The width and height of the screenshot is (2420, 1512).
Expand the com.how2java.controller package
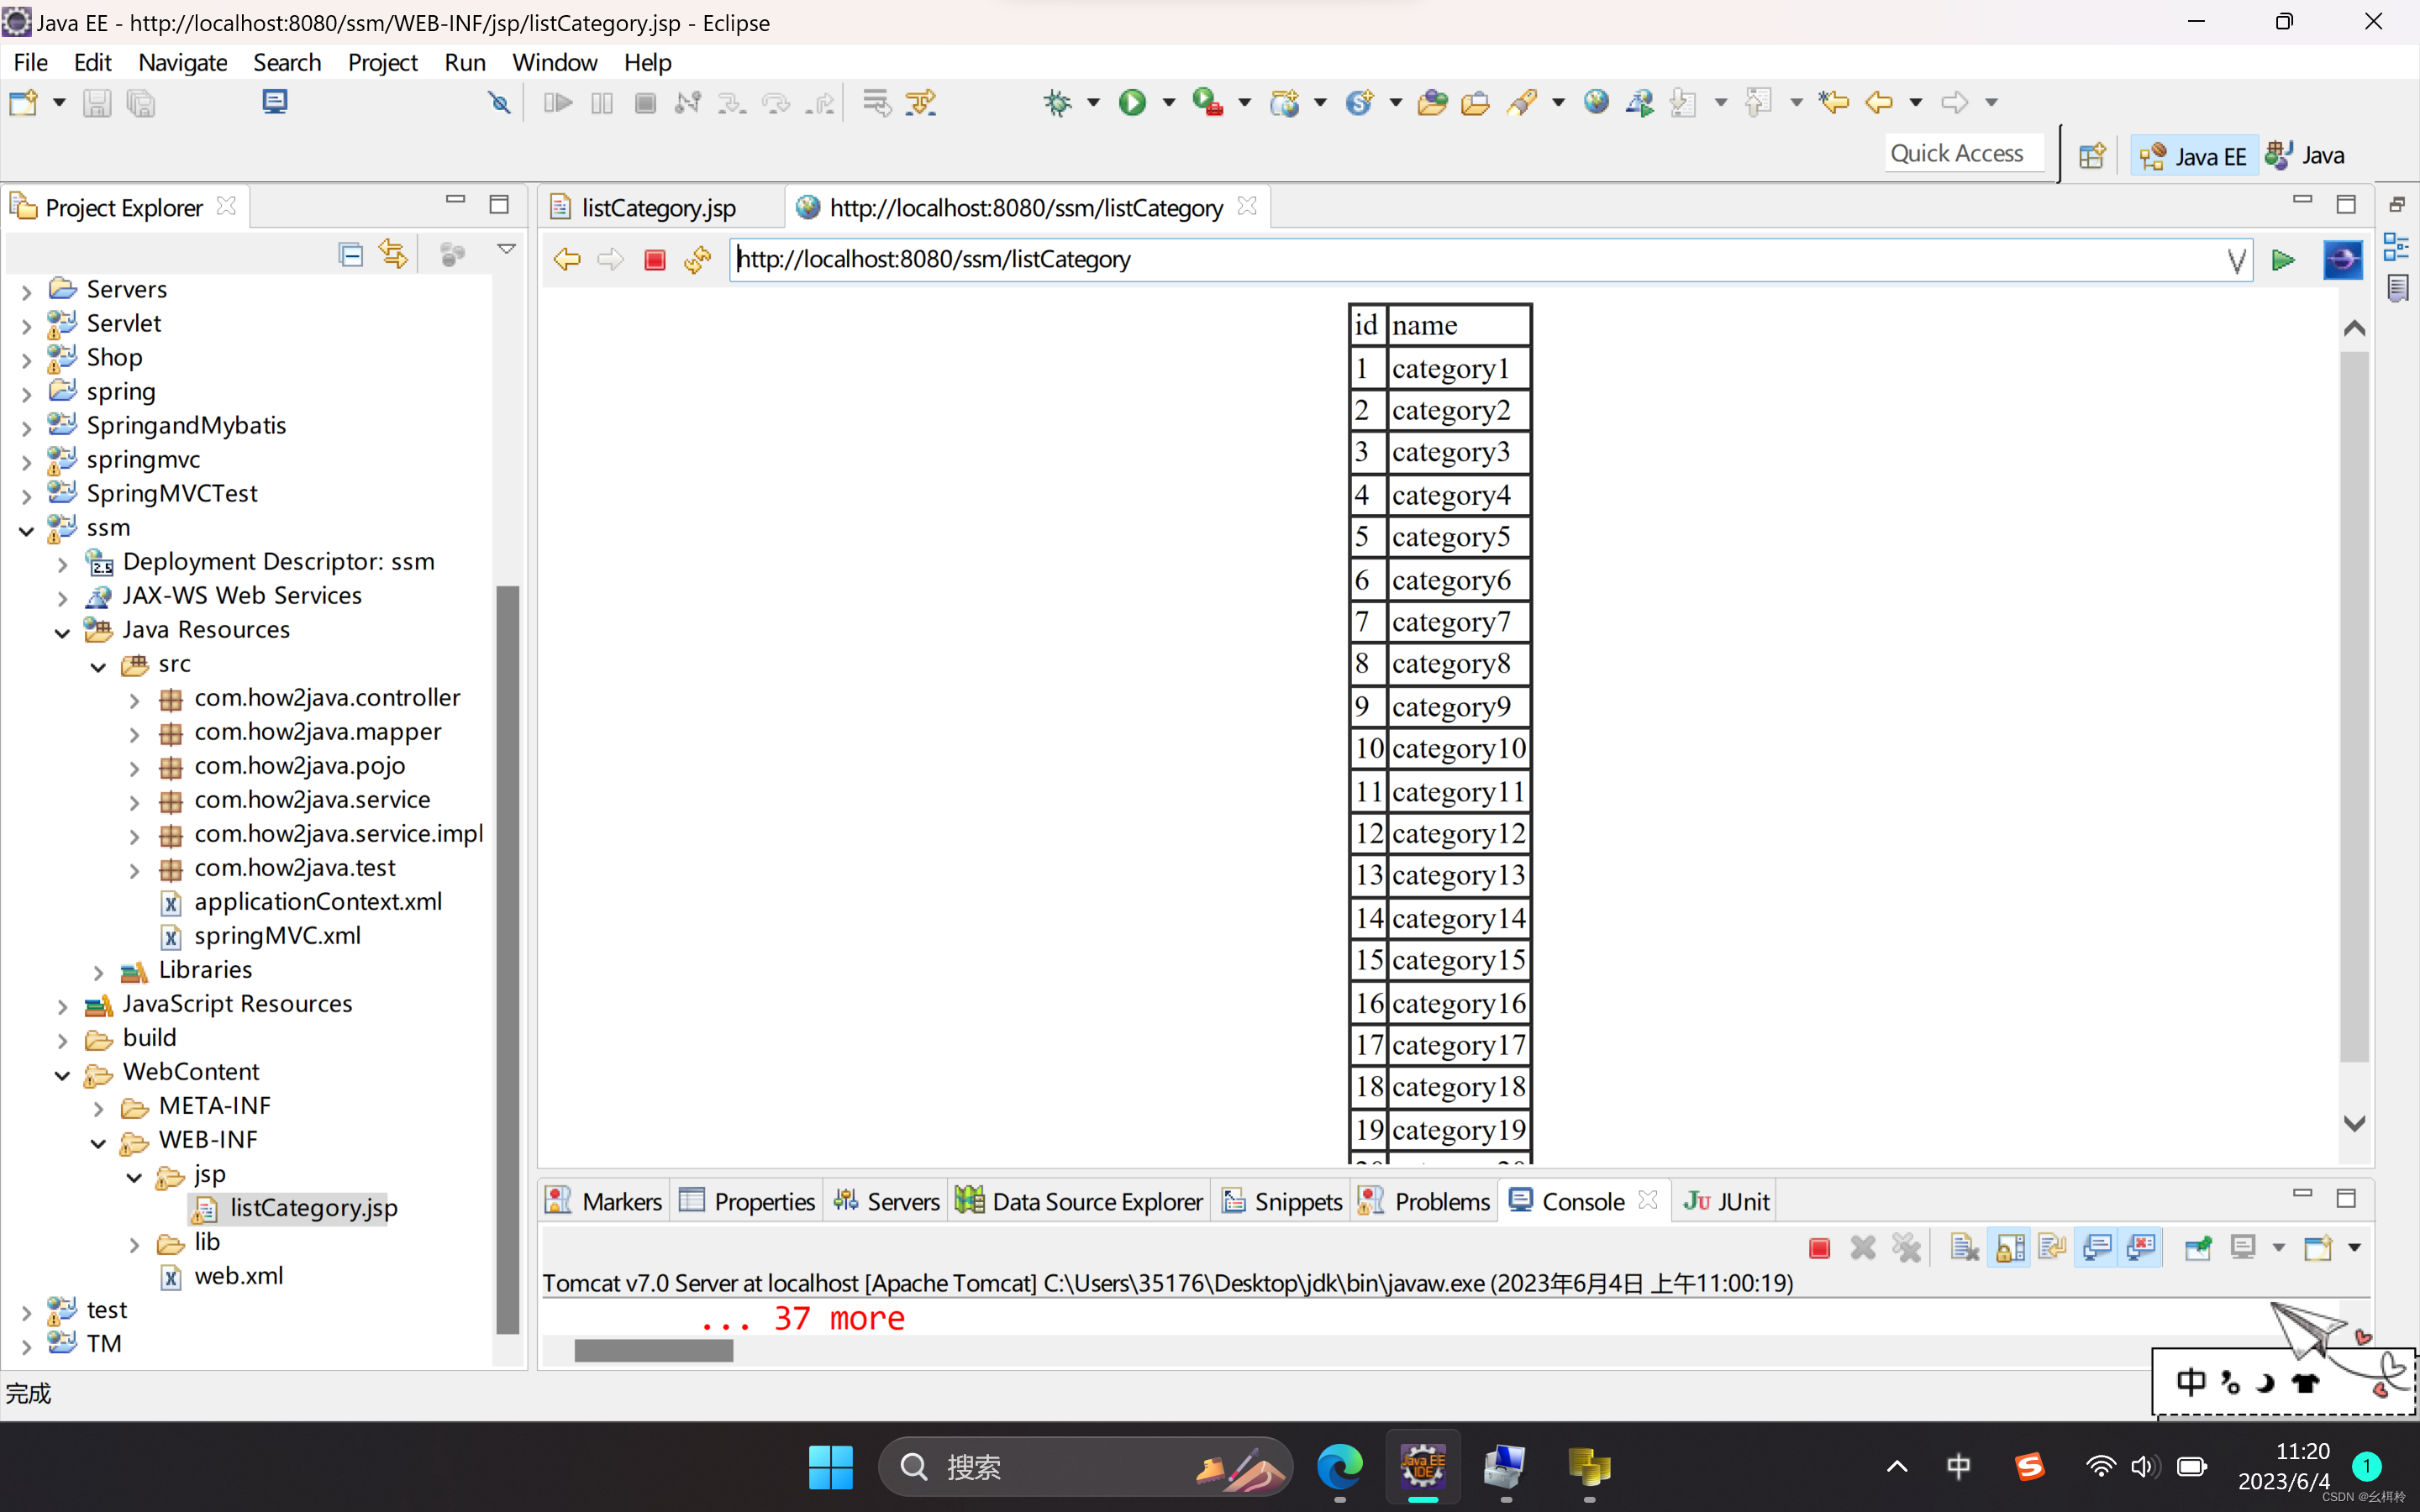click(x=134, y=700)
